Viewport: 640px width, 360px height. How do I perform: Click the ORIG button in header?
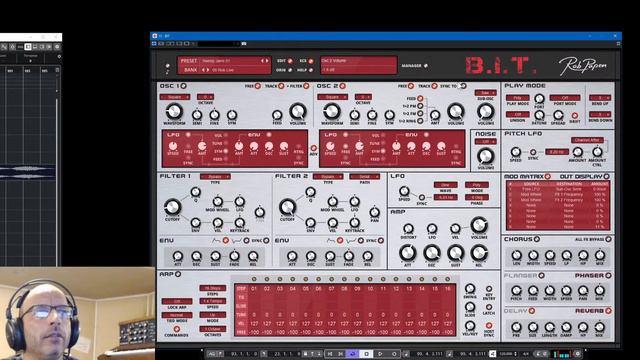(290, 70)
